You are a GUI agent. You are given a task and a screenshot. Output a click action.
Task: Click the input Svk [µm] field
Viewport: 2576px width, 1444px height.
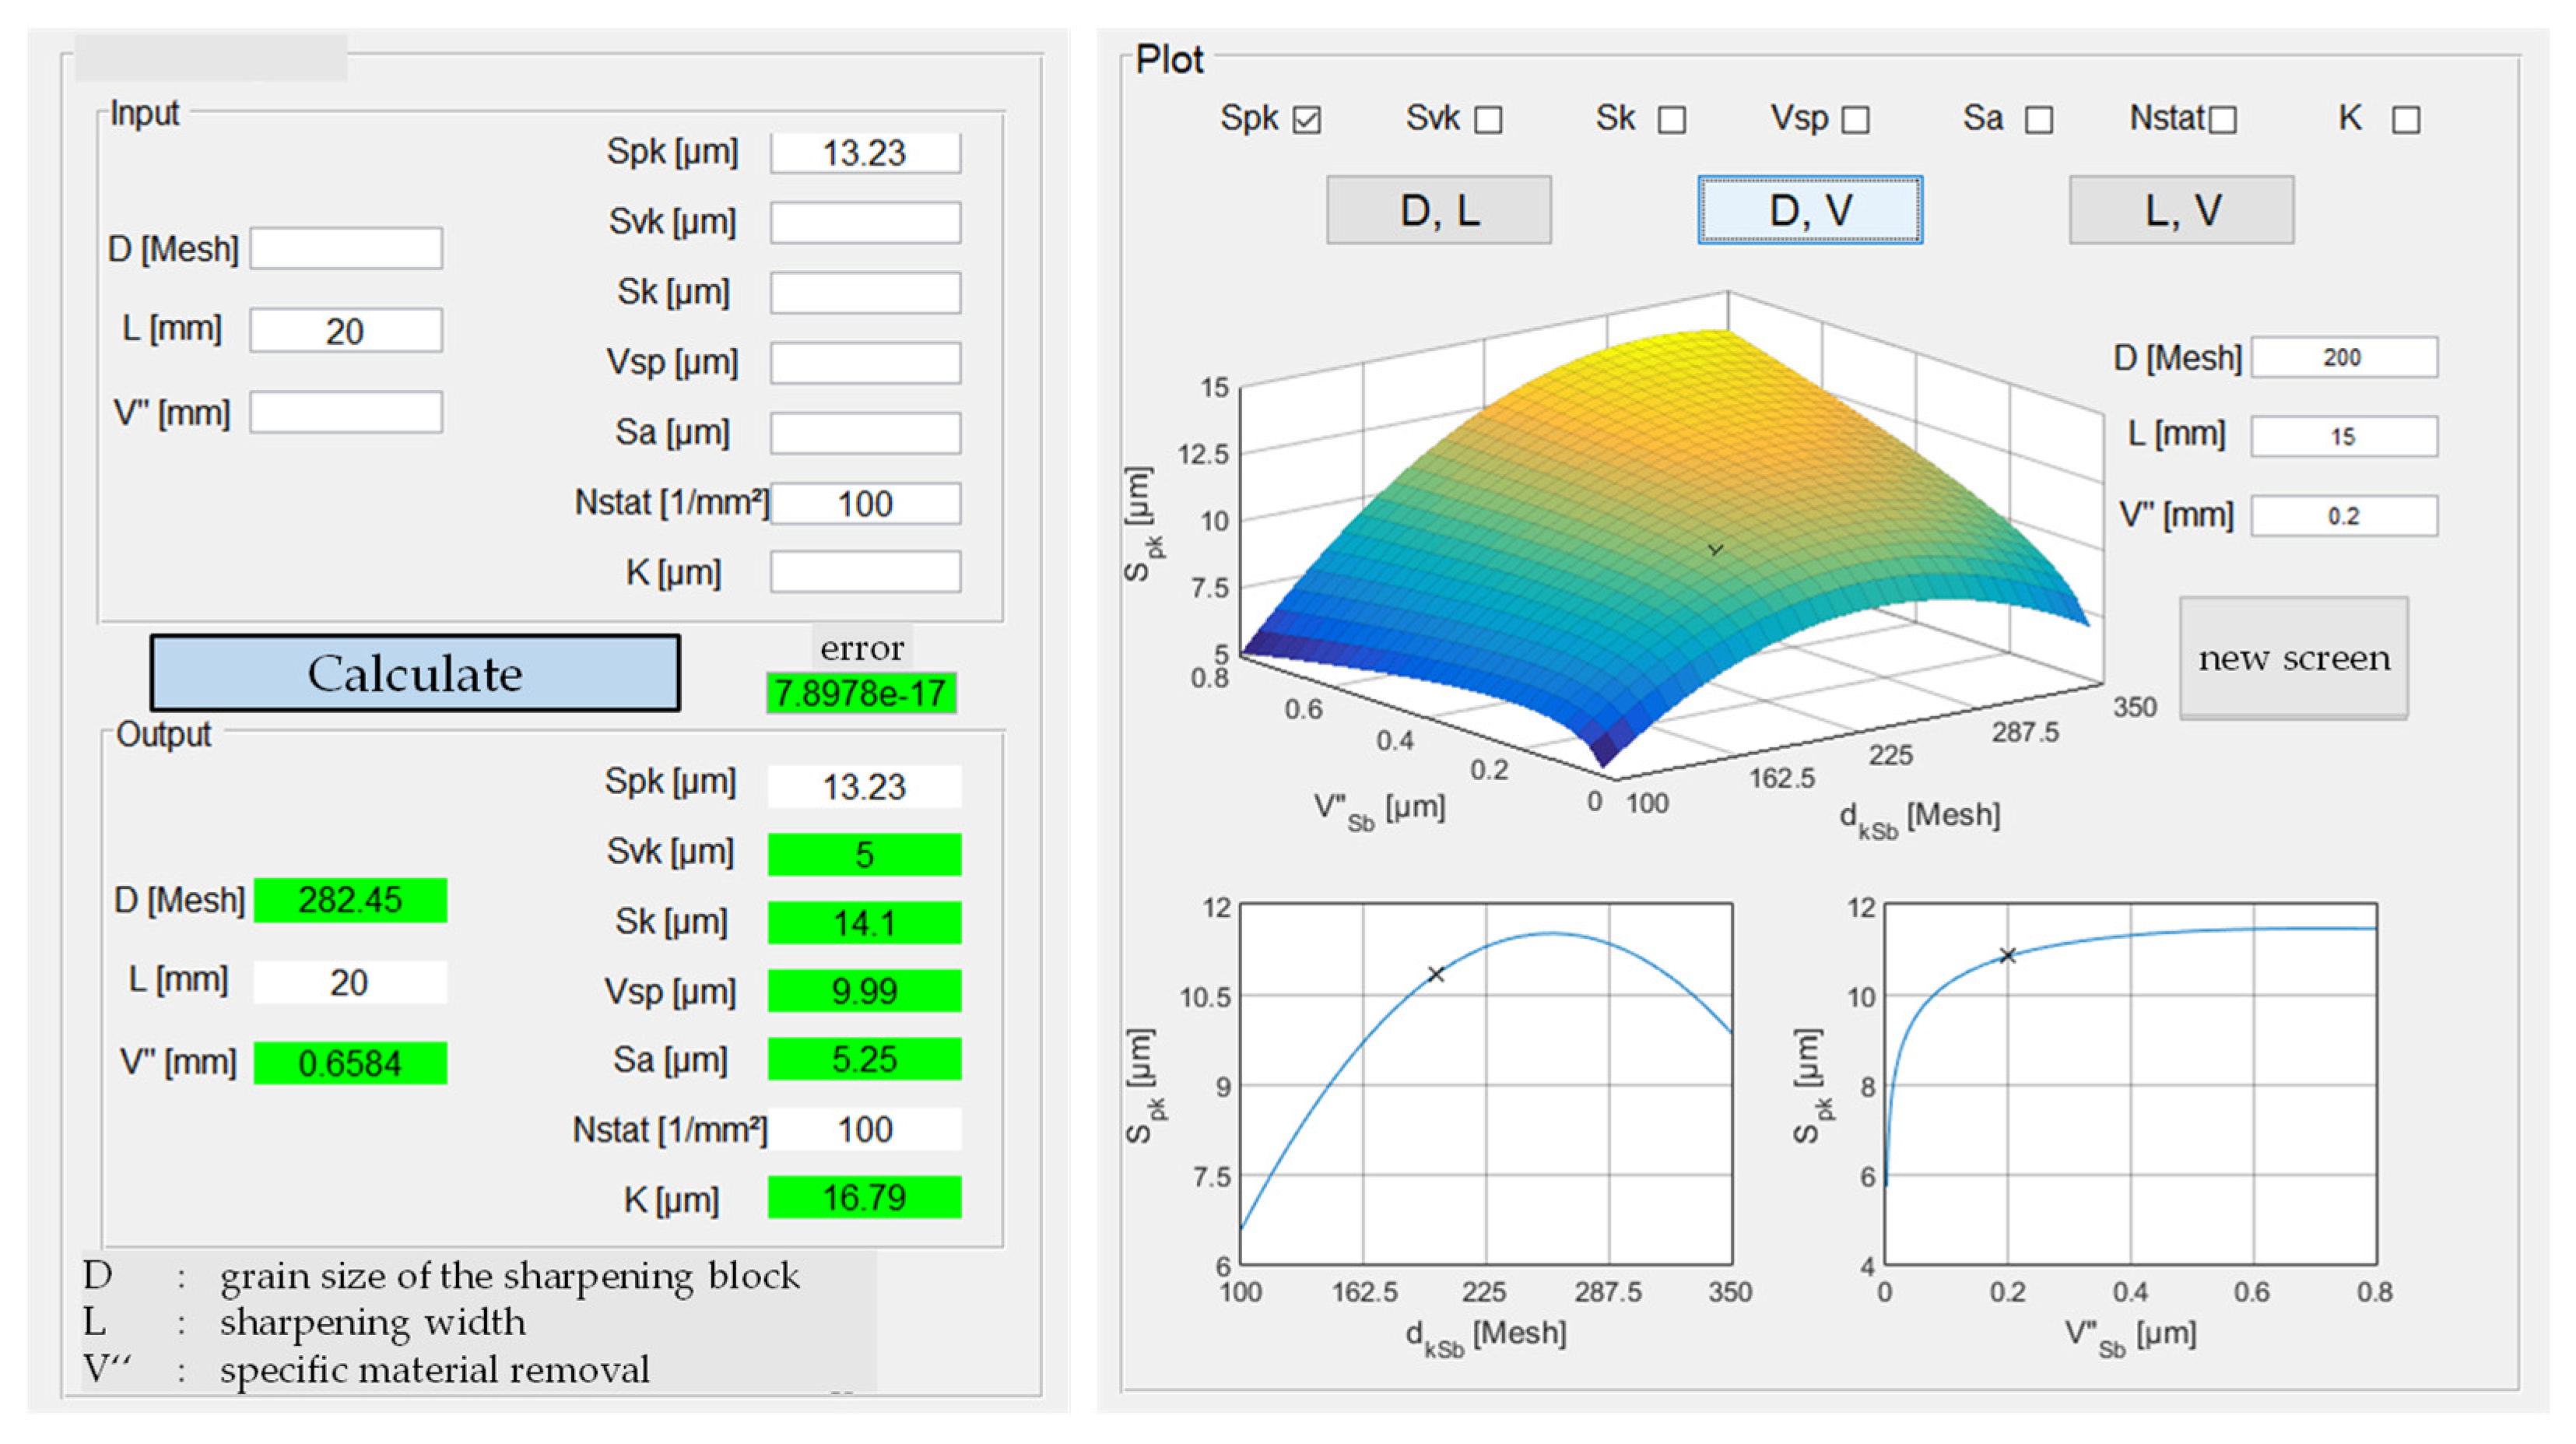coord(865,222)
